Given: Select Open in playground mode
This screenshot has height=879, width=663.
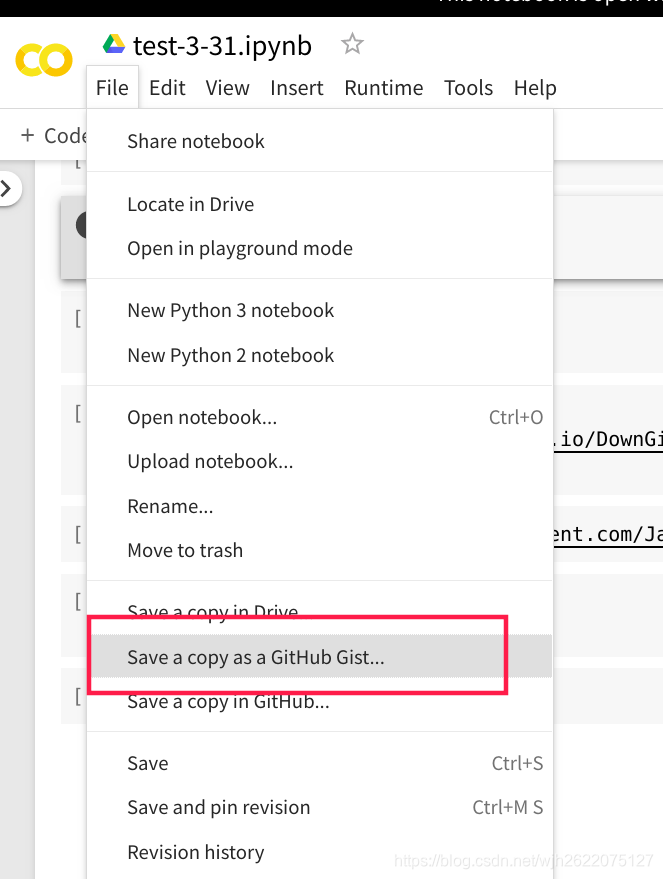Looking at the screenshot, I should [x=319, y=248].
